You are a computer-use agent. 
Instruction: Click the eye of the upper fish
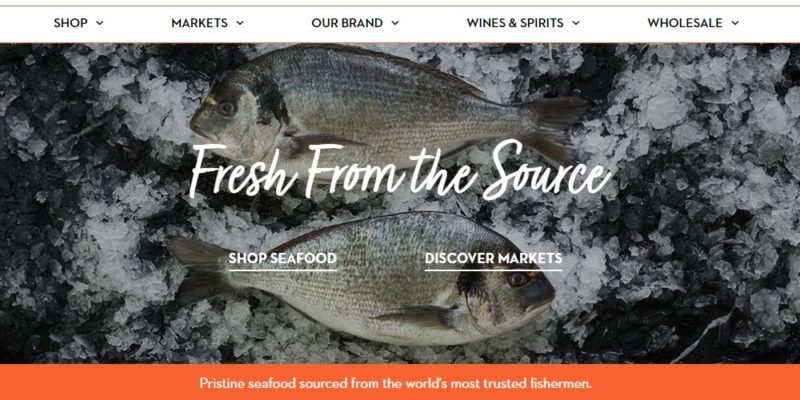[x=226, y=108]
